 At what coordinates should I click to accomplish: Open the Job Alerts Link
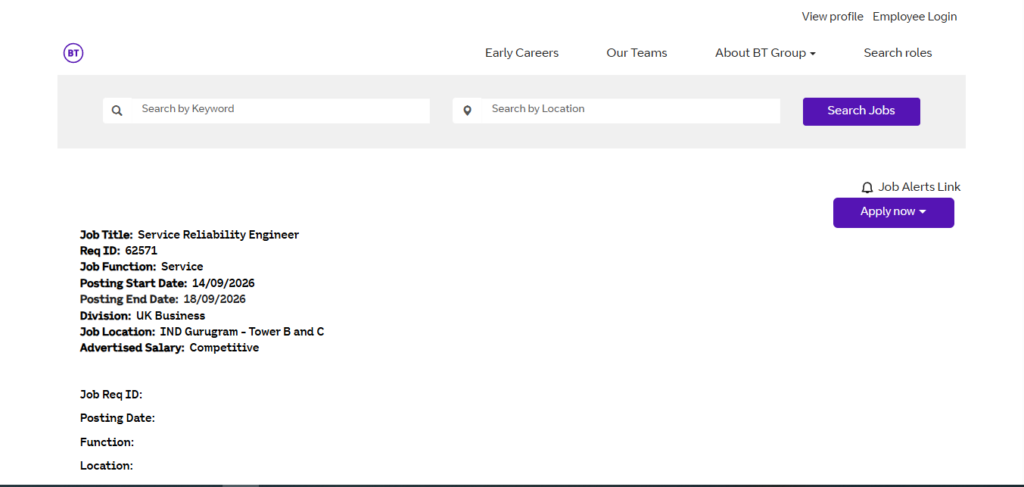point(919,187)
